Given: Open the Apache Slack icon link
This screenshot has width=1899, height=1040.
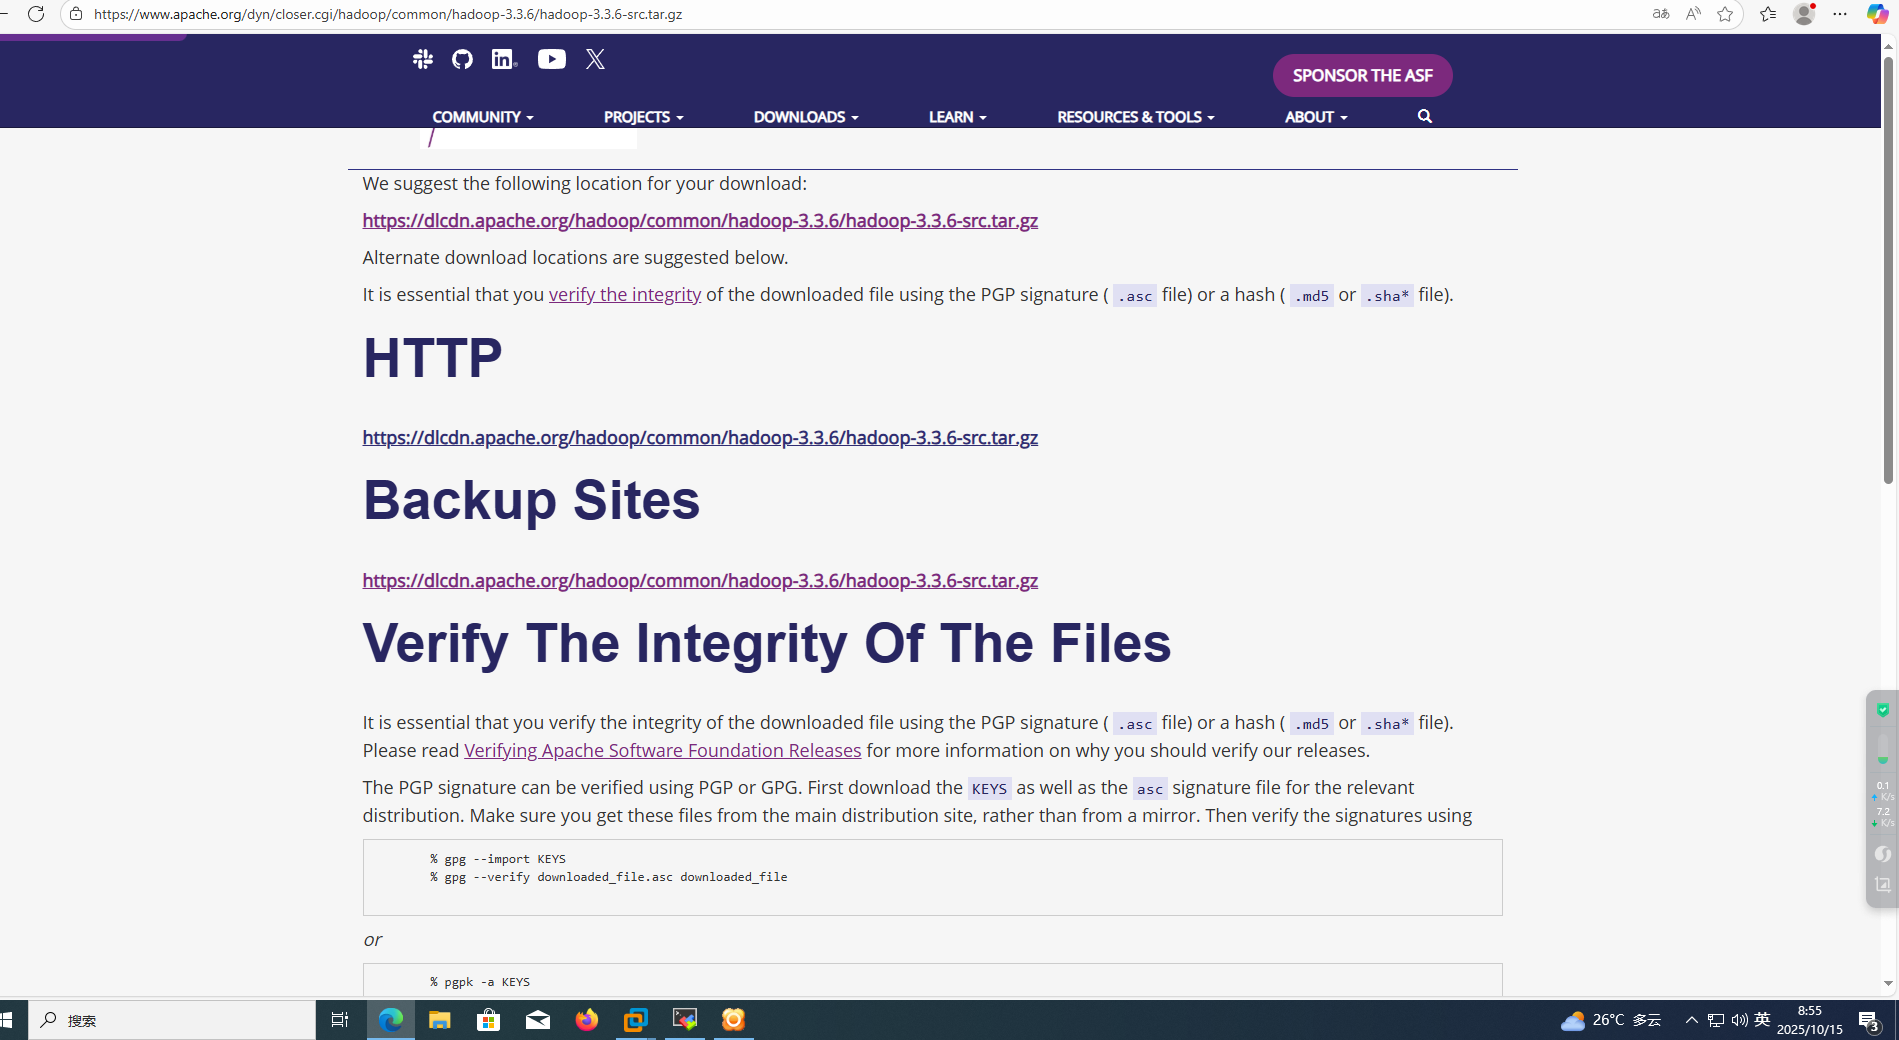Looking at the screenshot, I should [x=423, y=59].
